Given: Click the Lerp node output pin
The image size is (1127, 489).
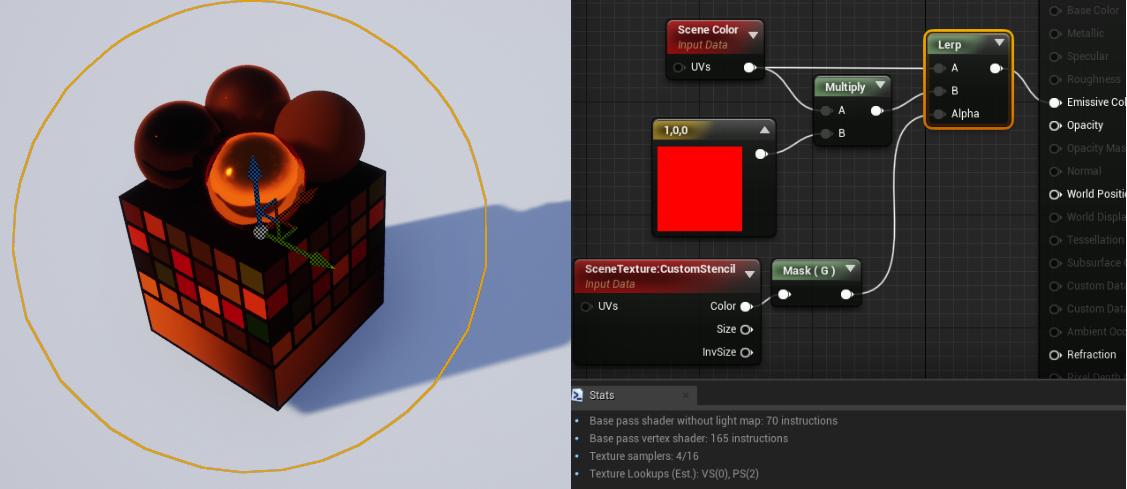Looking at the screenshot, I should (996, 68).
